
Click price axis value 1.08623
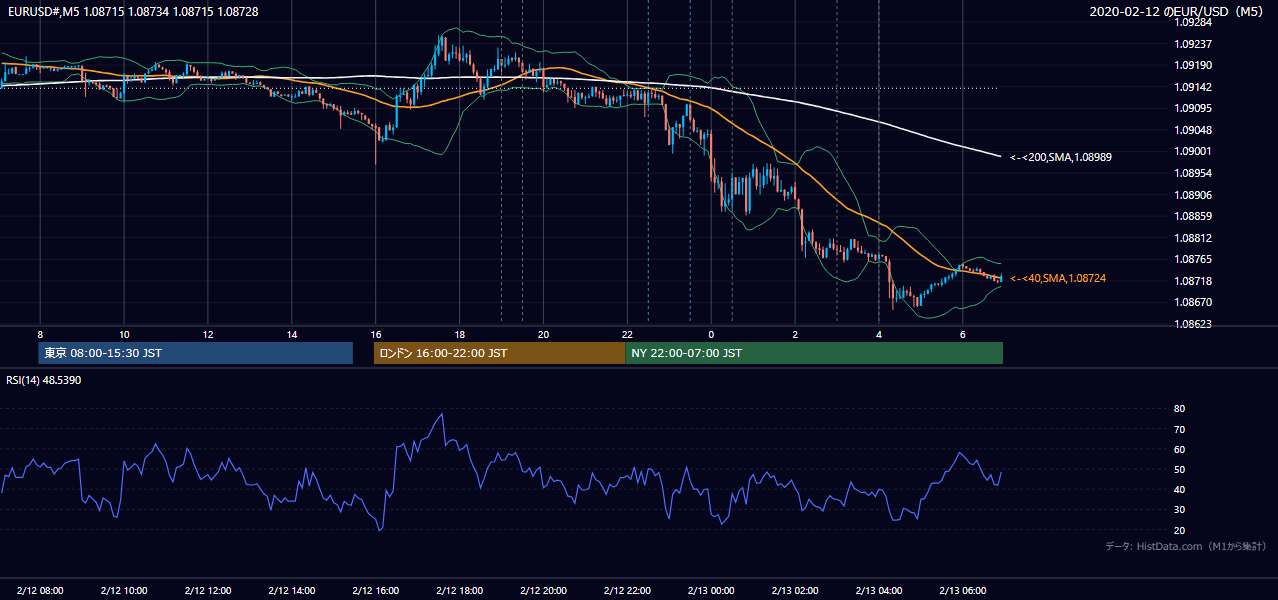[1192, 324]
